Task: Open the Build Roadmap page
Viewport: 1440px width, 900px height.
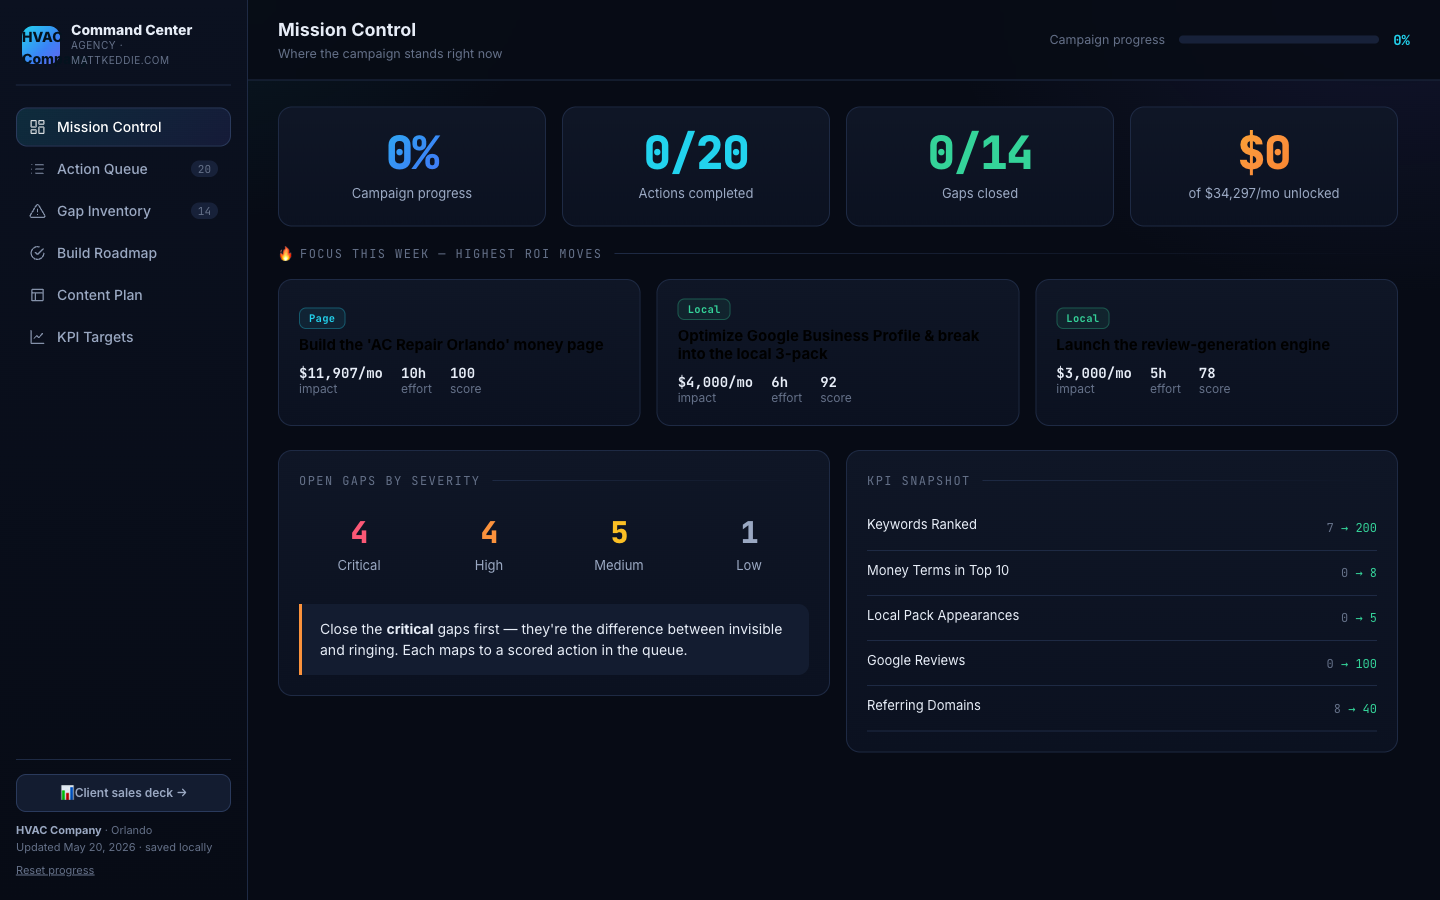Action: 123,253
